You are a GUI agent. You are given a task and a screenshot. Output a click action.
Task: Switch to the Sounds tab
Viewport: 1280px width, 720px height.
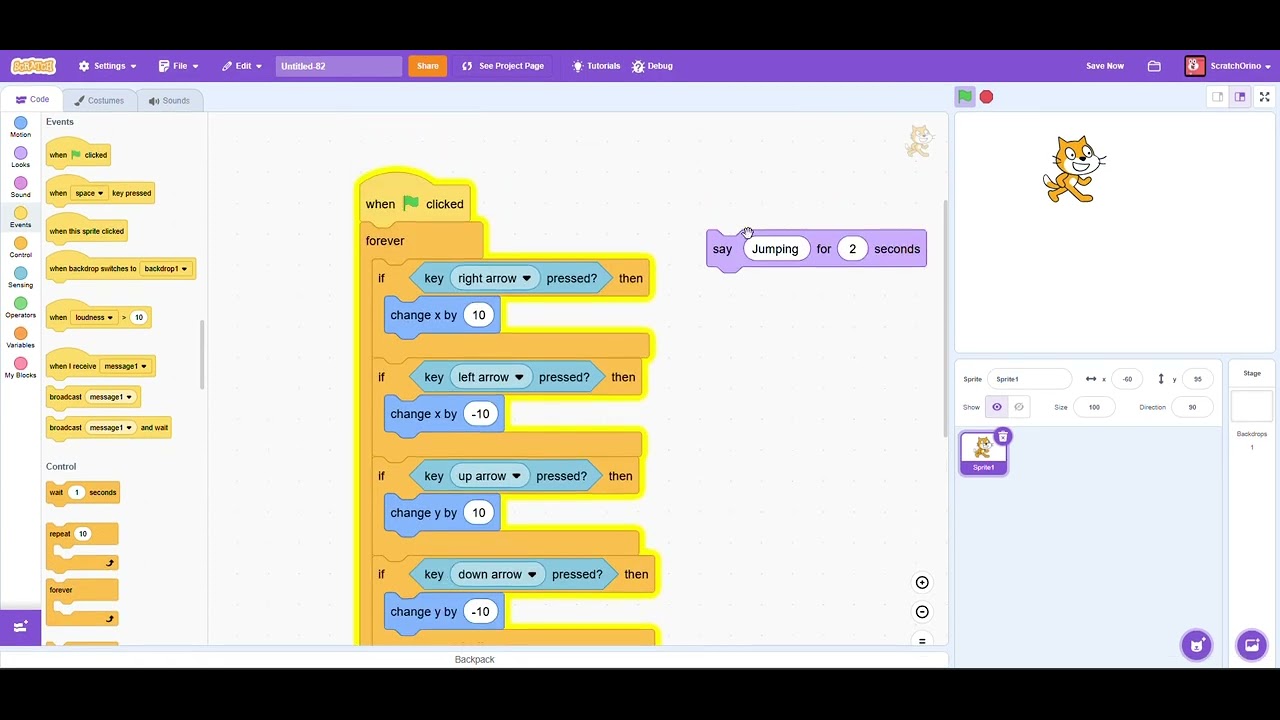[169, 100]
